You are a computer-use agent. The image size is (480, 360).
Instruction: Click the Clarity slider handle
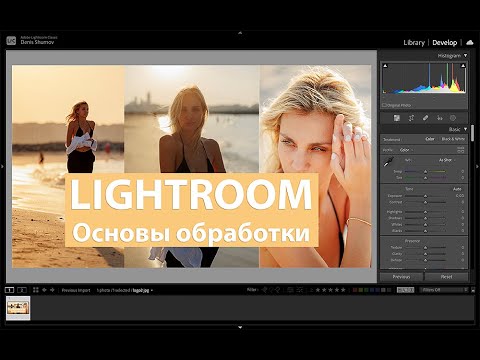coord(425,254)
